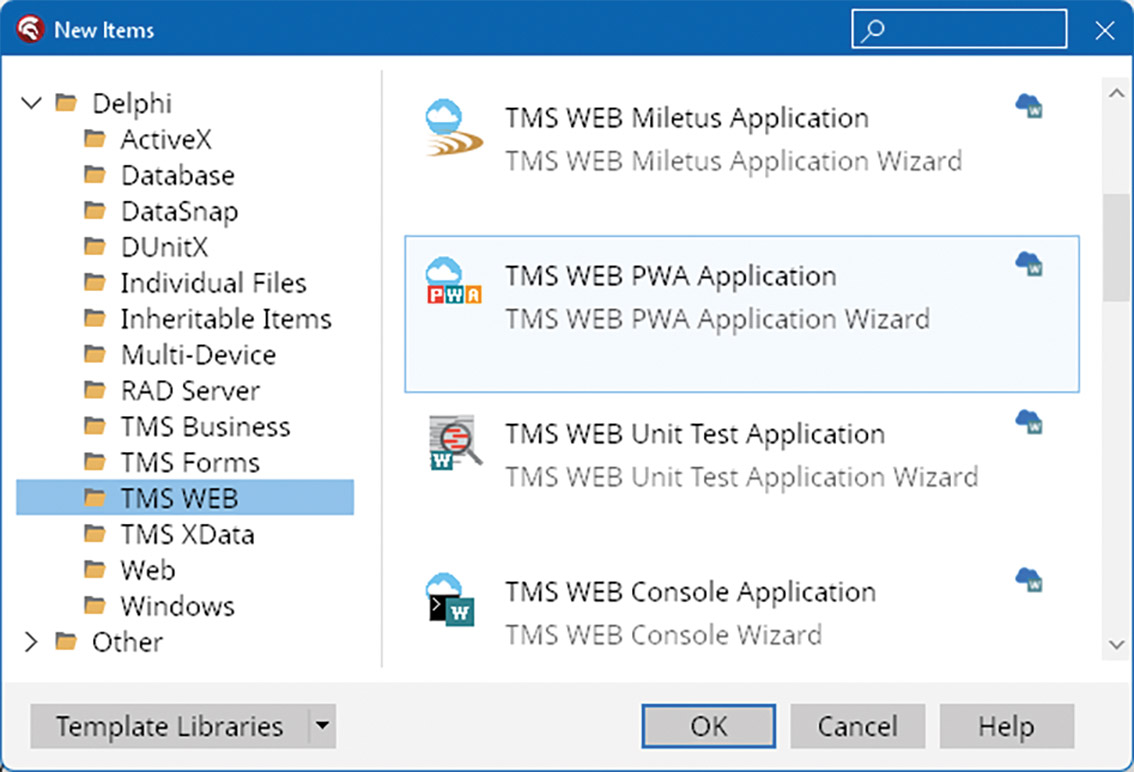
Task: Choose the TMS WEB Console Application icon
Action: (451, 600)
